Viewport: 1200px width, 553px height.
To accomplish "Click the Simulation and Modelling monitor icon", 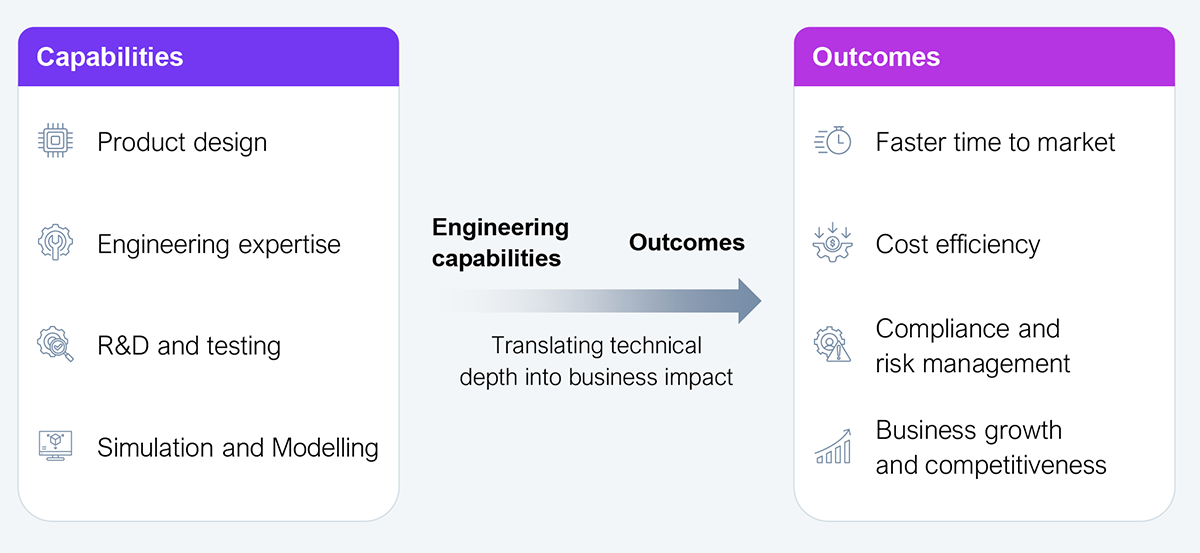I will click(55, 447).
